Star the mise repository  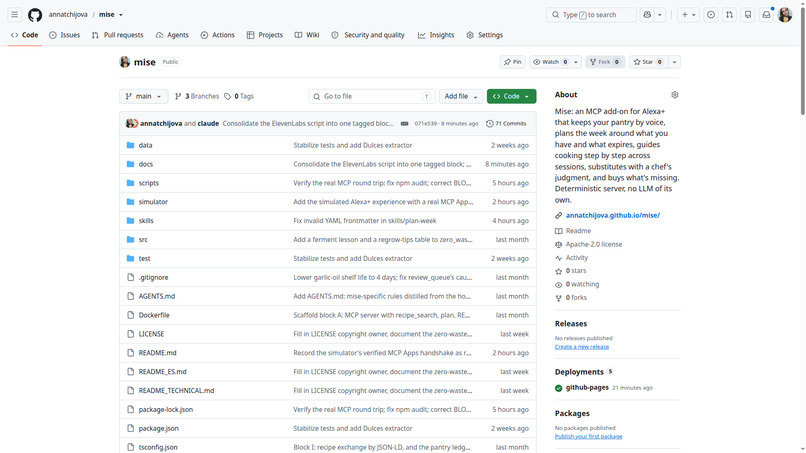(648, 62)
